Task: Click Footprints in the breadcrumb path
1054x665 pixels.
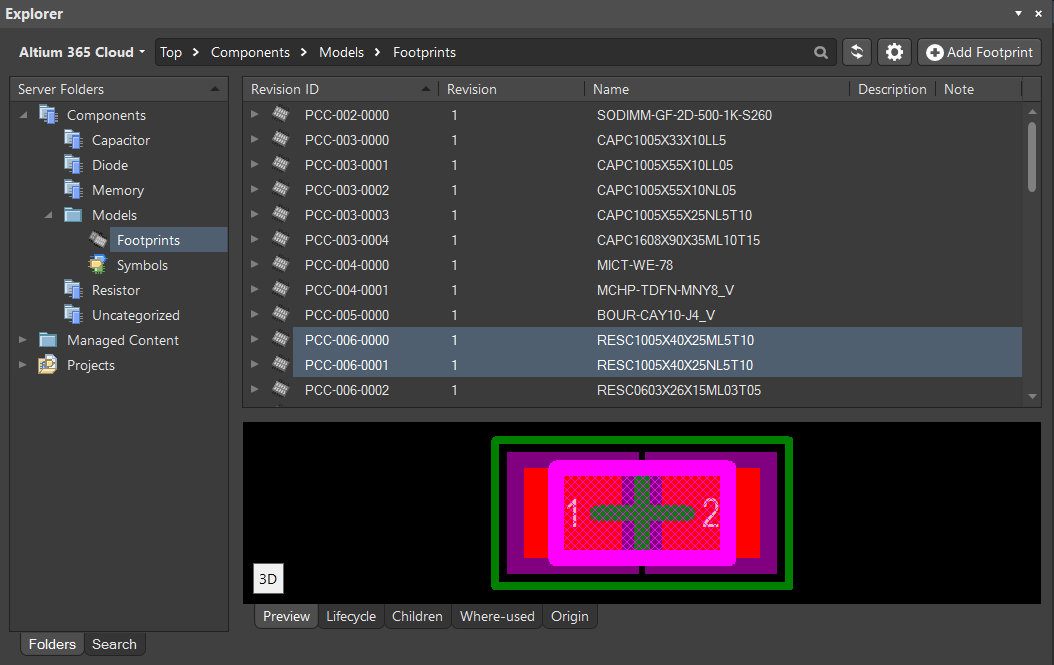Action: (x=424, y=52)
